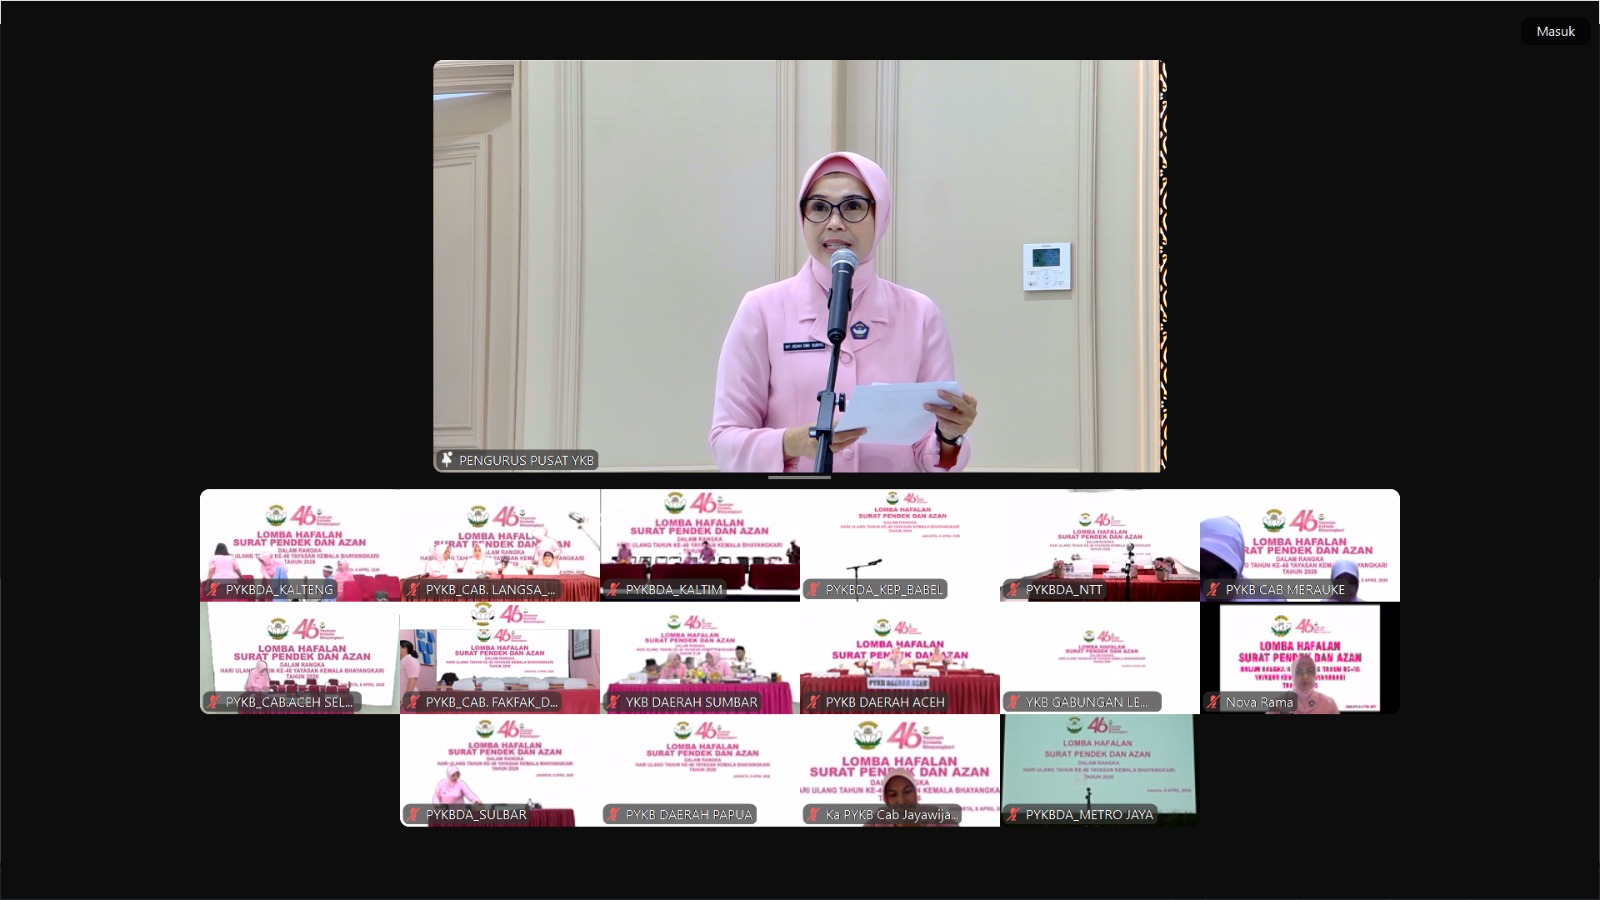Viewport: 1600px width, 900px height.
Task: Select the PYKBDA_KEP_BABEL video tile
Action: tap(900, 540)
